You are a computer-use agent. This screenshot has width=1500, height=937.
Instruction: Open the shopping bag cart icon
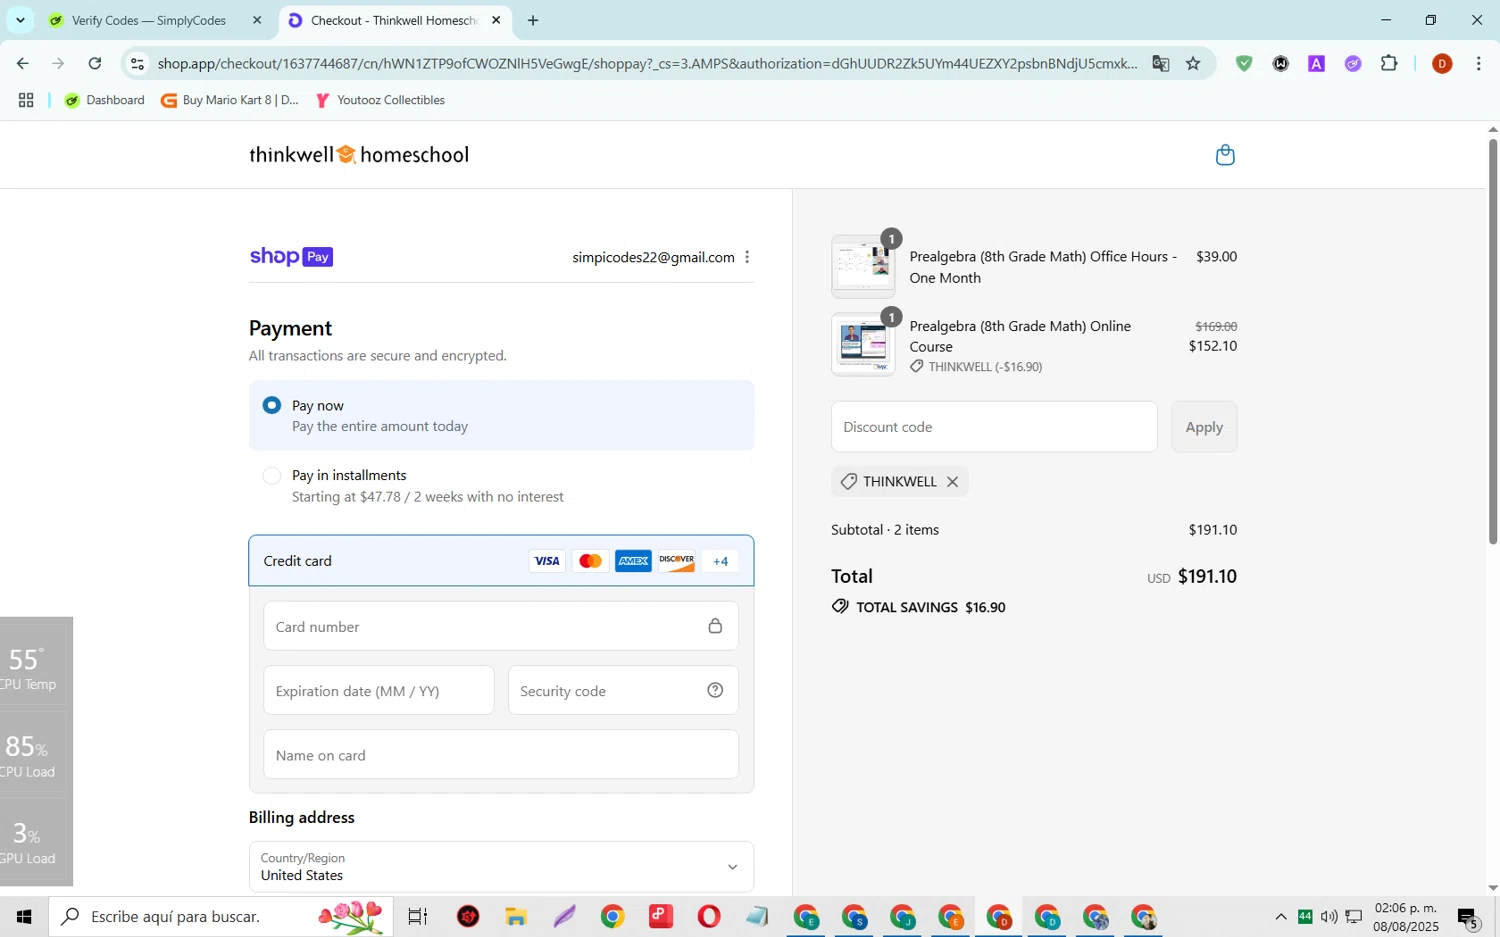coord(1225,155)
